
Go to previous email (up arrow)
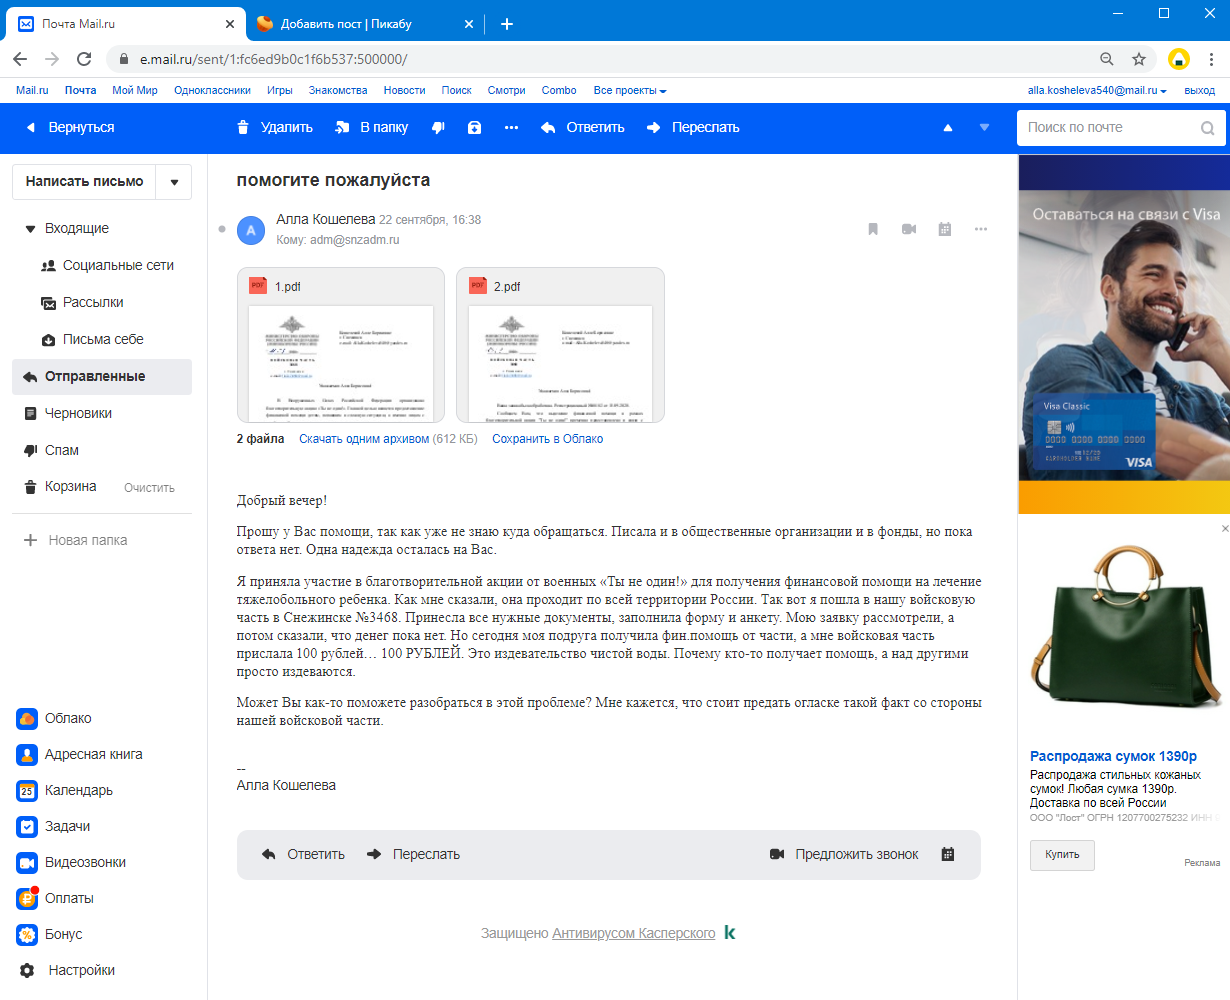[948, 128]
